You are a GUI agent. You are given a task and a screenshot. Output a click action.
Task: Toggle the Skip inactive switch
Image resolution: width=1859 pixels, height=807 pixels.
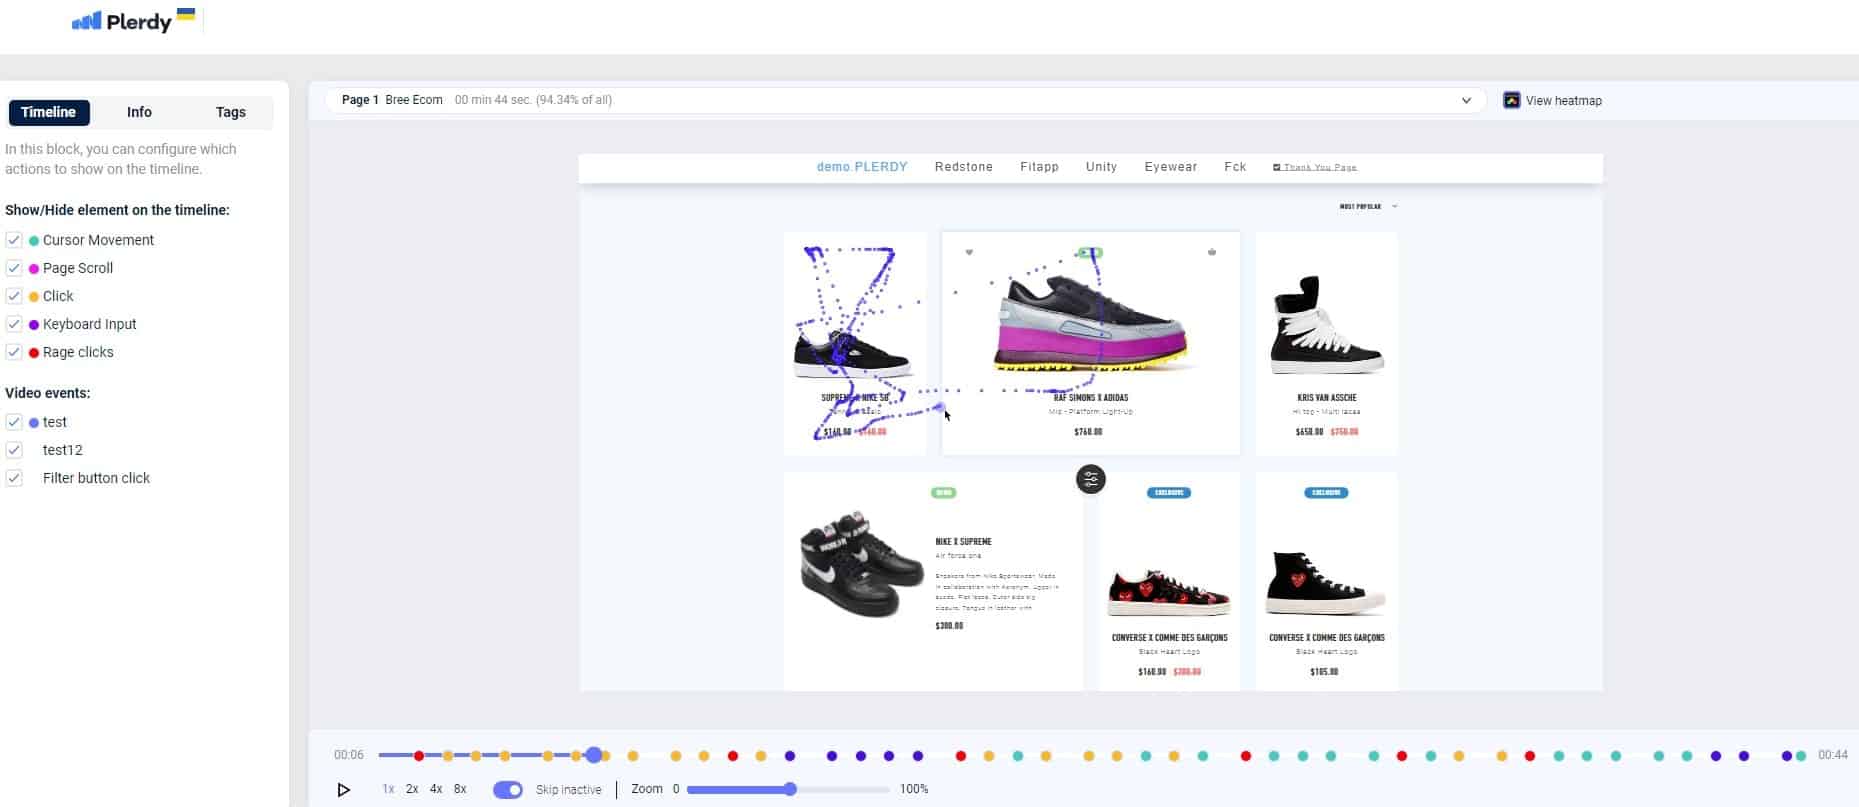coord(508,790)
